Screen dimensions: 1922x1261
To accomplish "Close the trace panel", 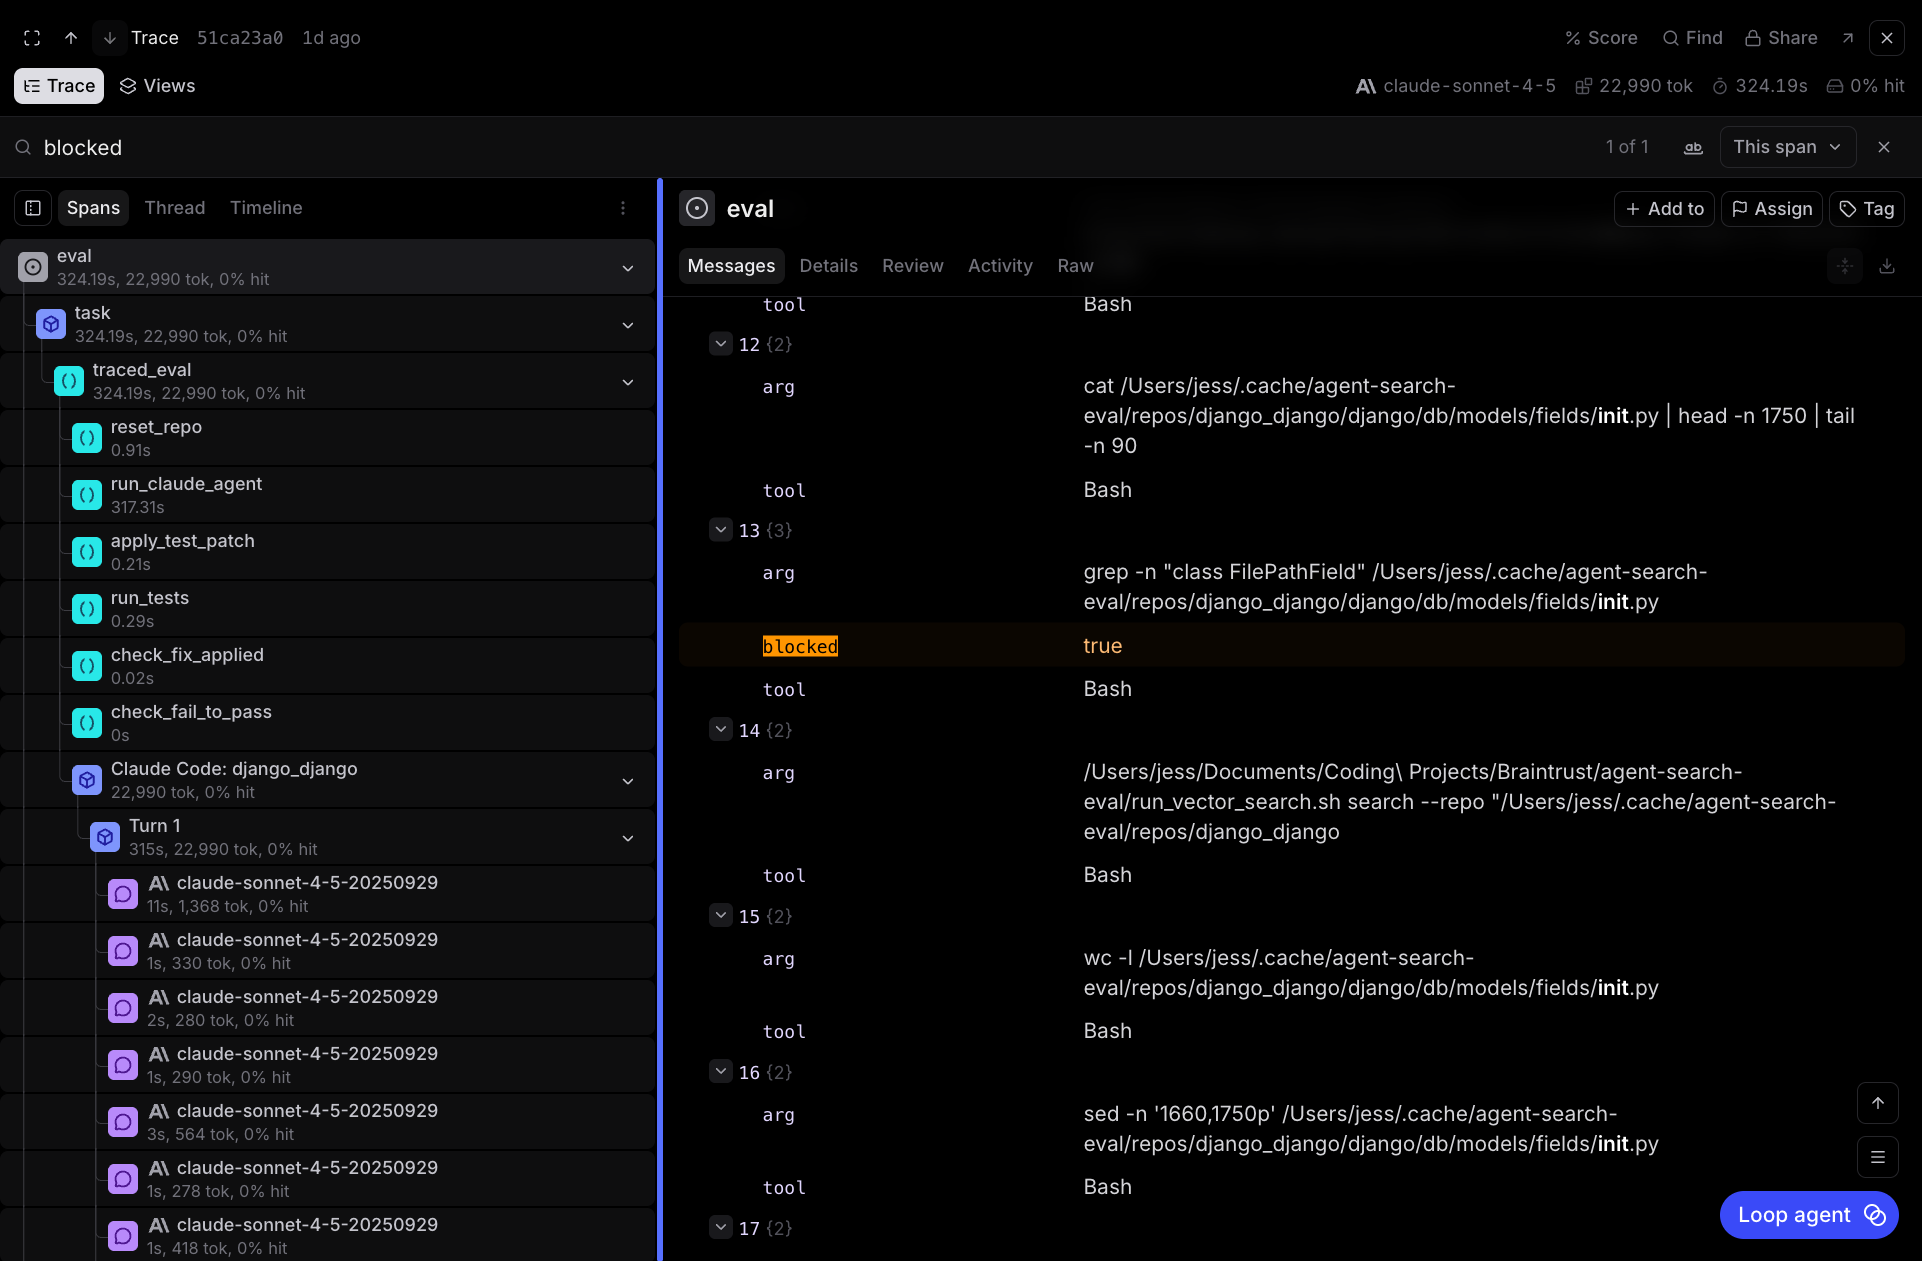I will click(x=1887, y=38).
